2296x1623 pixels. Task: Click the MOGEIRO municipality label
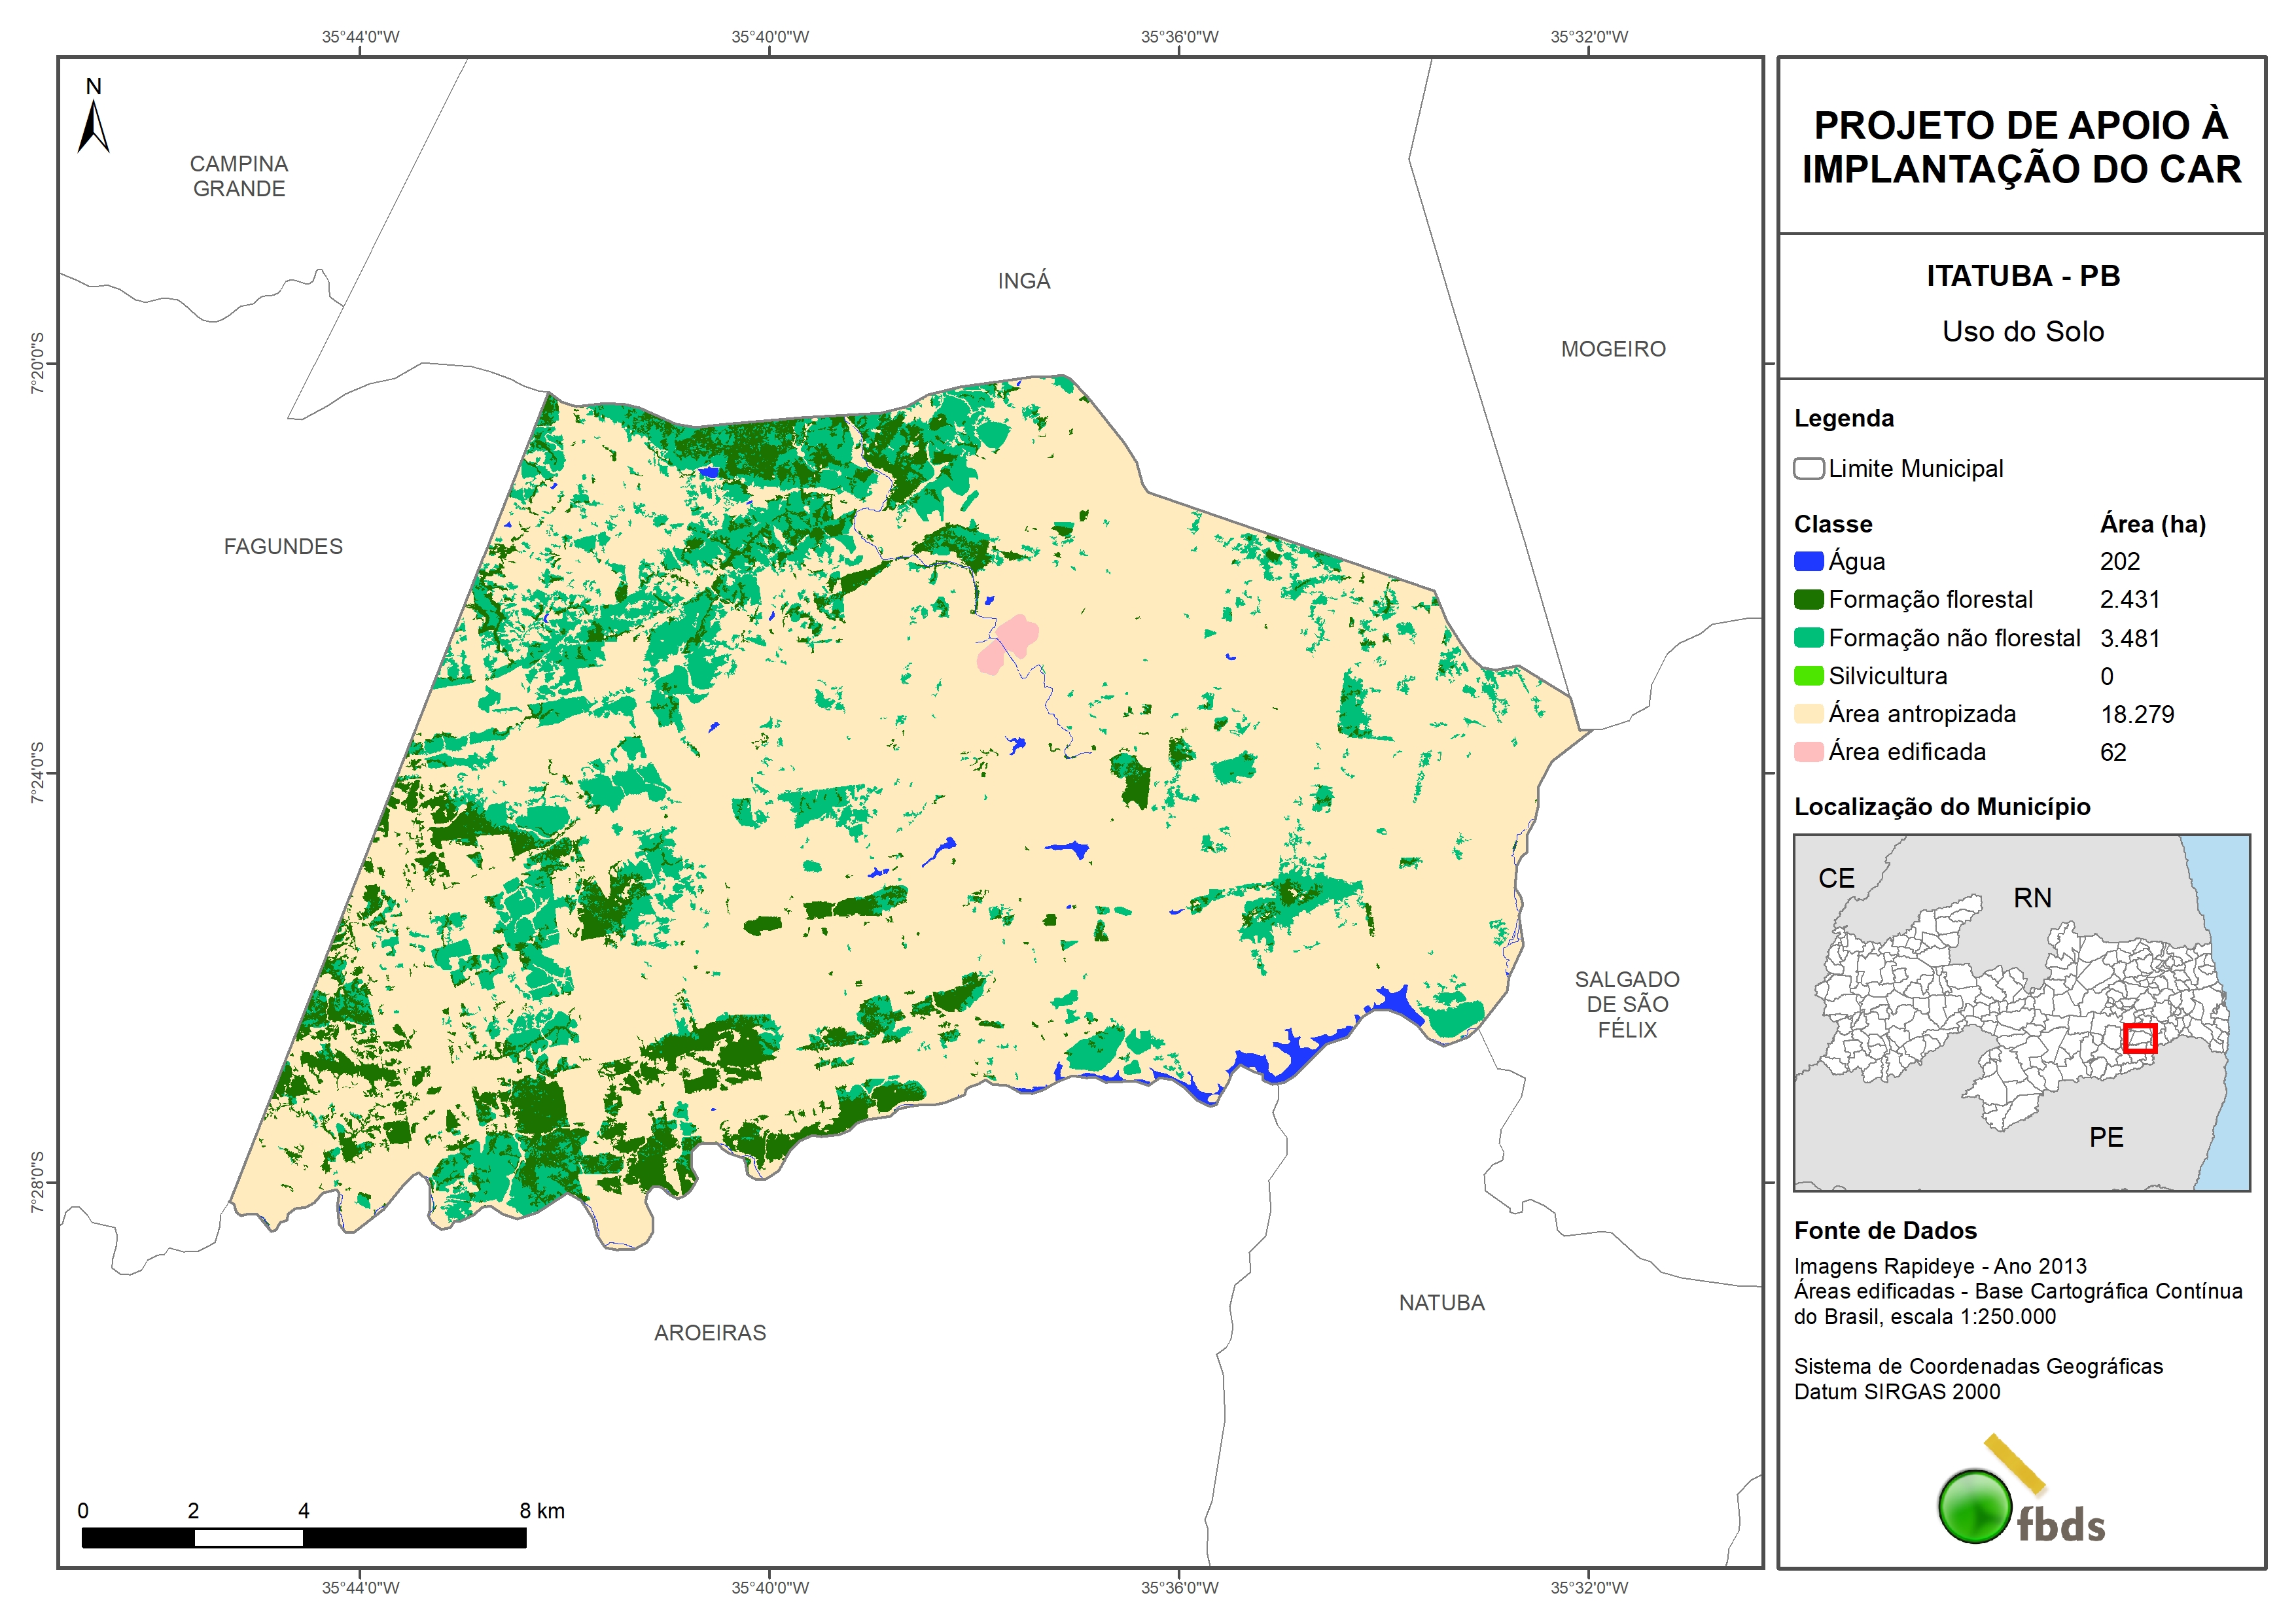click(1613, 349)
